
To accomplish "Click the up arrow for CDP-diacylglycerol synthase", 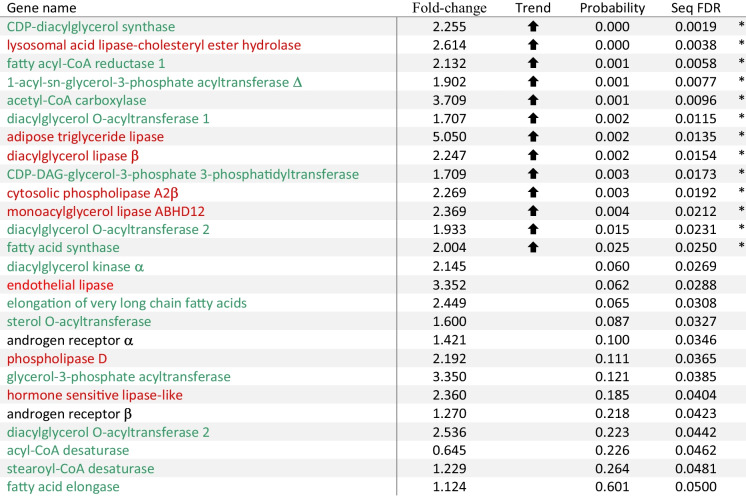I will pos(533,27).
